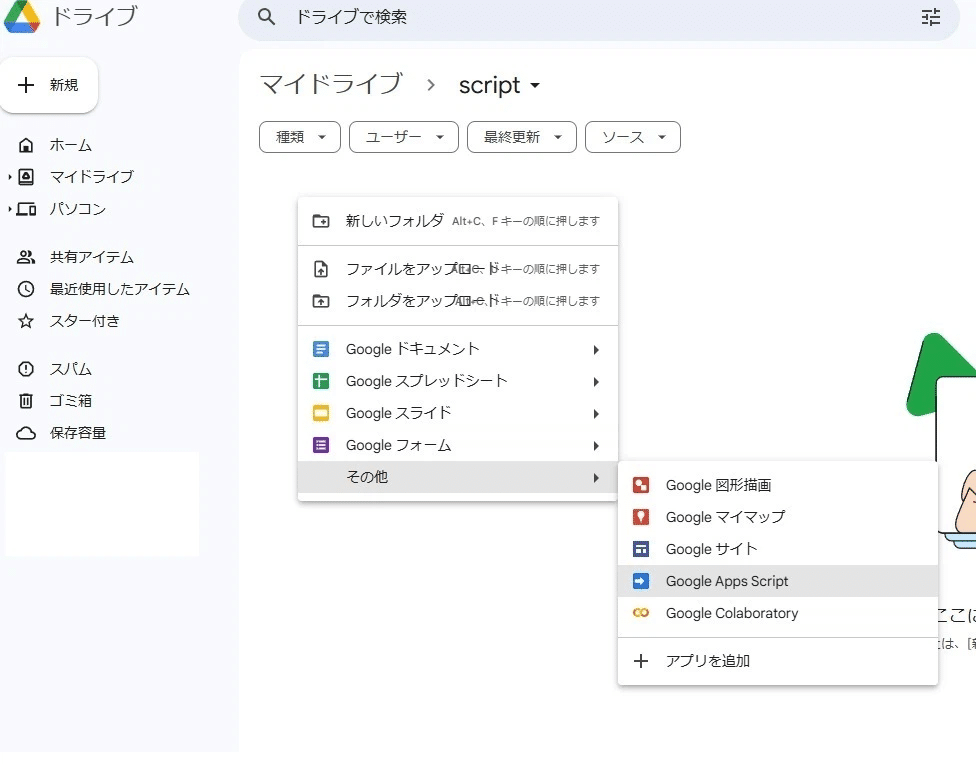The image size is (976, 764).
Task: Select Google マイマップ entry
Action: (777, 517)
